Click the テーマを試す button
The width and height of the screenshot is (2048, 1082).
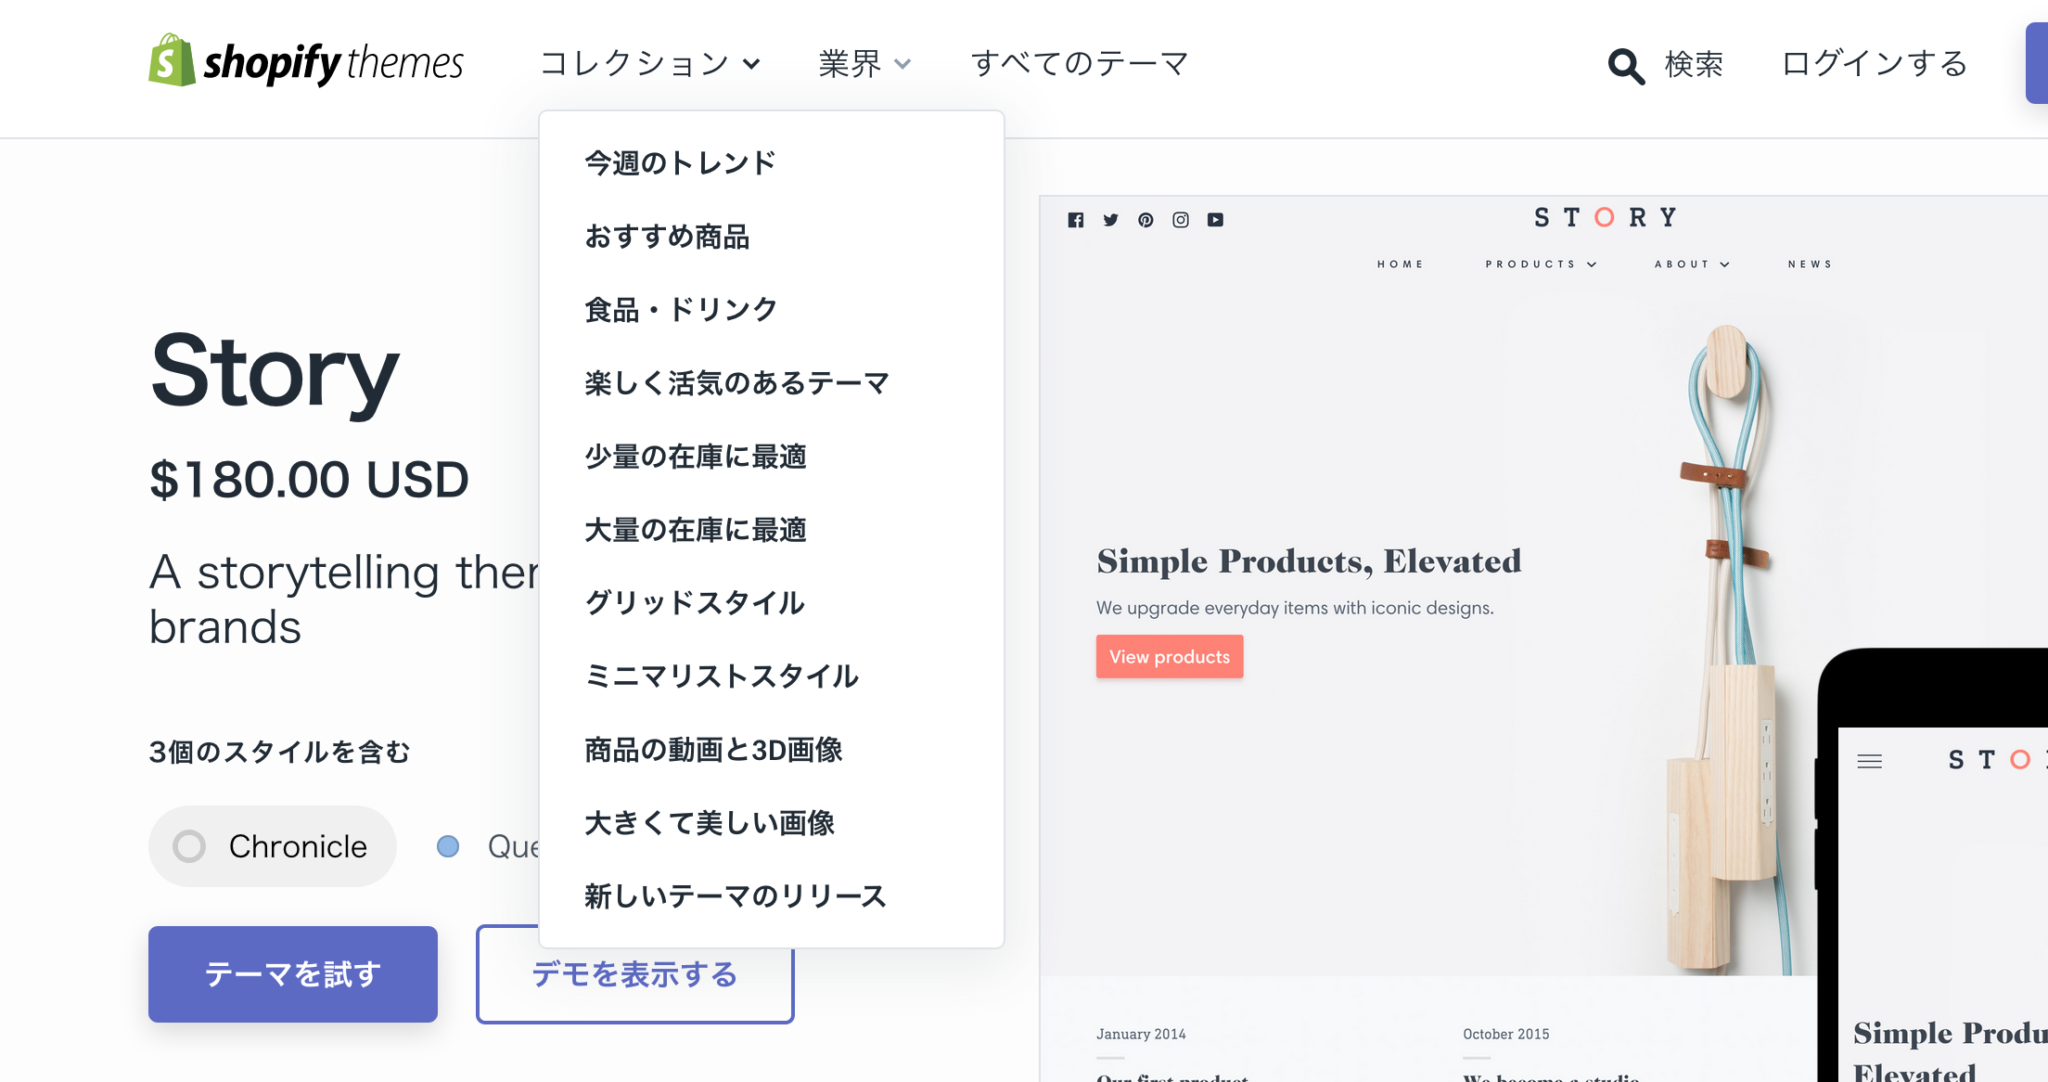pyautogui.click(x=292, y=973)
